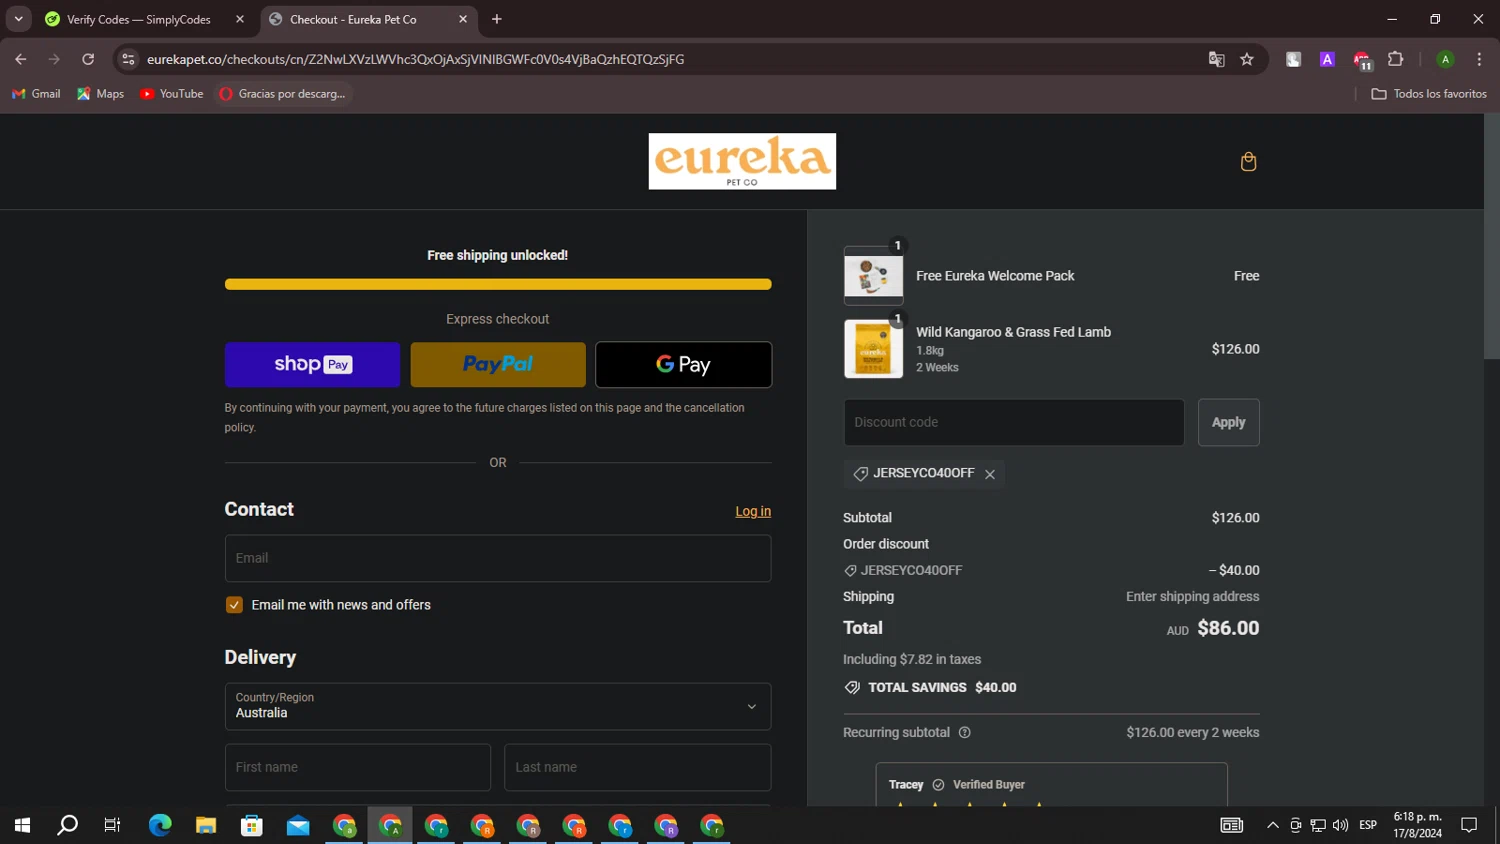Click the free shipping progress bar
Screen dimensions: 1500x844
pos(498,284)
